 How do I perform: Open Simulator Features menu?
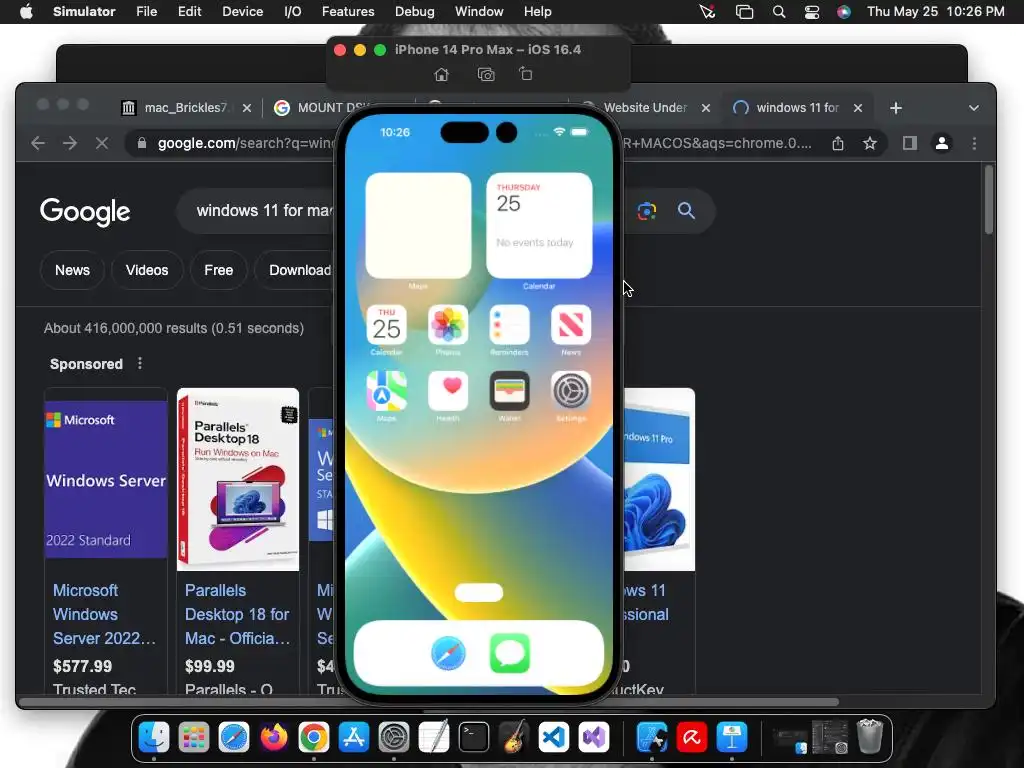(x=348, y=12)
